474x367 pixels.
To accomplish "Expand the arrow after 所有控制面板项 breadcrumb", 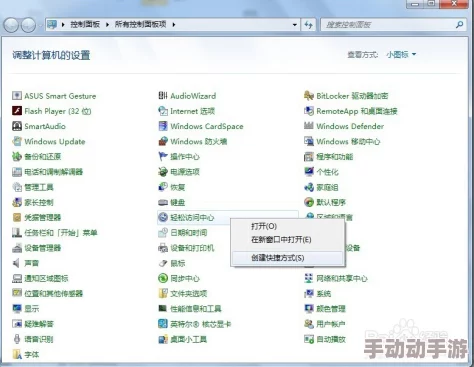I will (174, 24).
